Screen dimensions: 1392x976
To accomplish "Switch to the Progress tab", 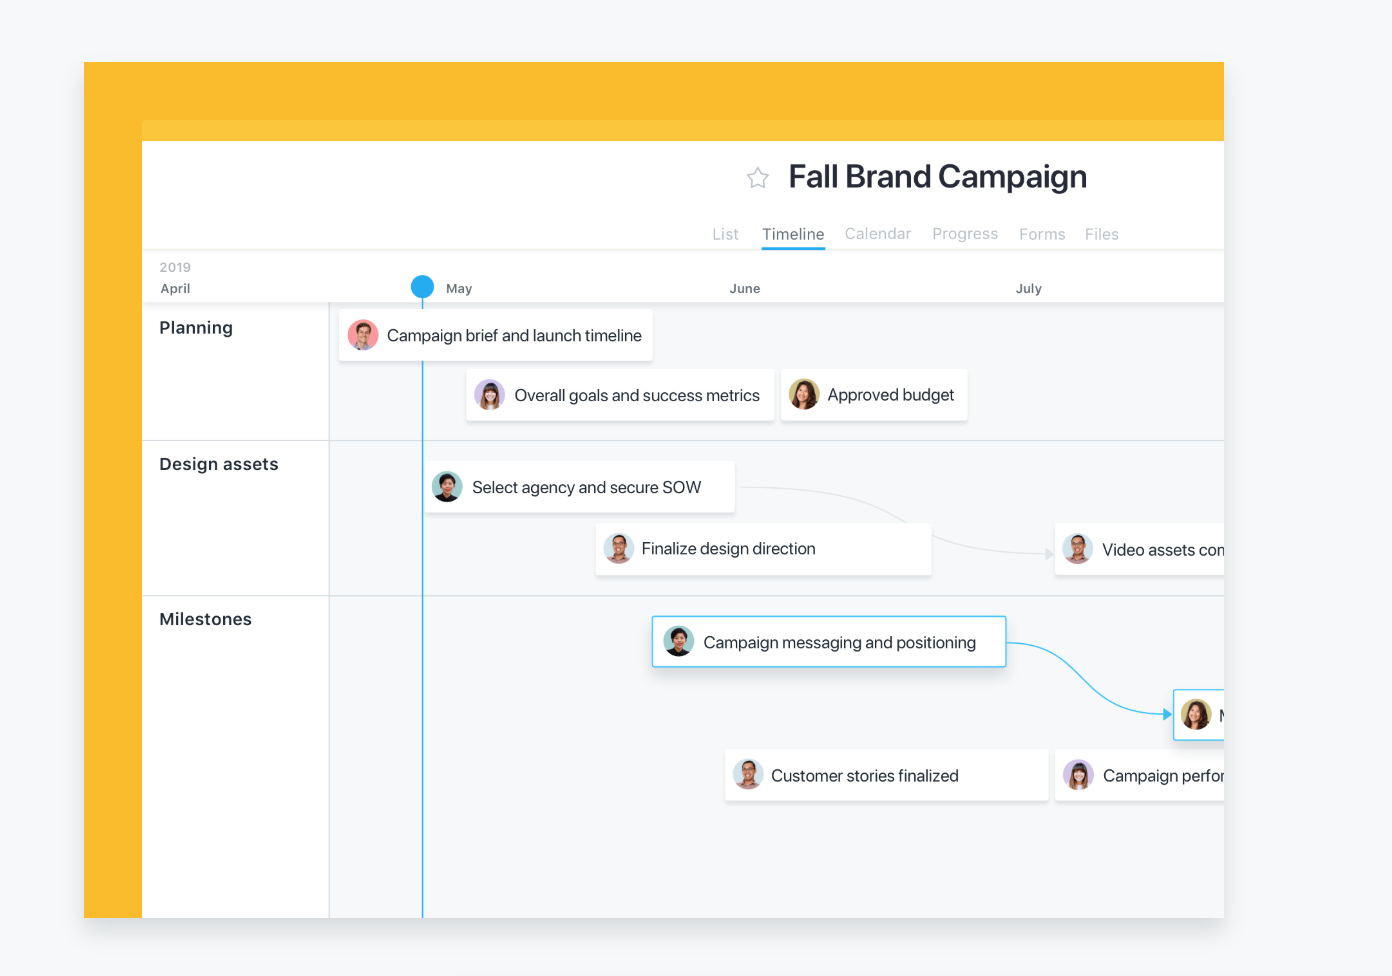I will tap(964, 233).
